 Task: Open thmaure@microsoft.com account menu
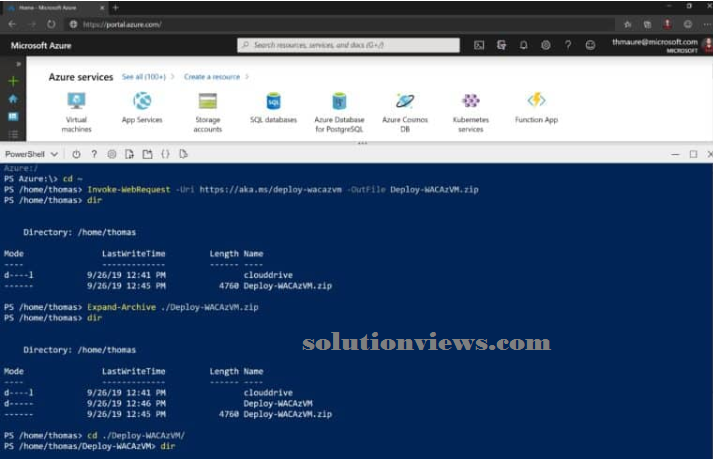(x=660, y=45)
